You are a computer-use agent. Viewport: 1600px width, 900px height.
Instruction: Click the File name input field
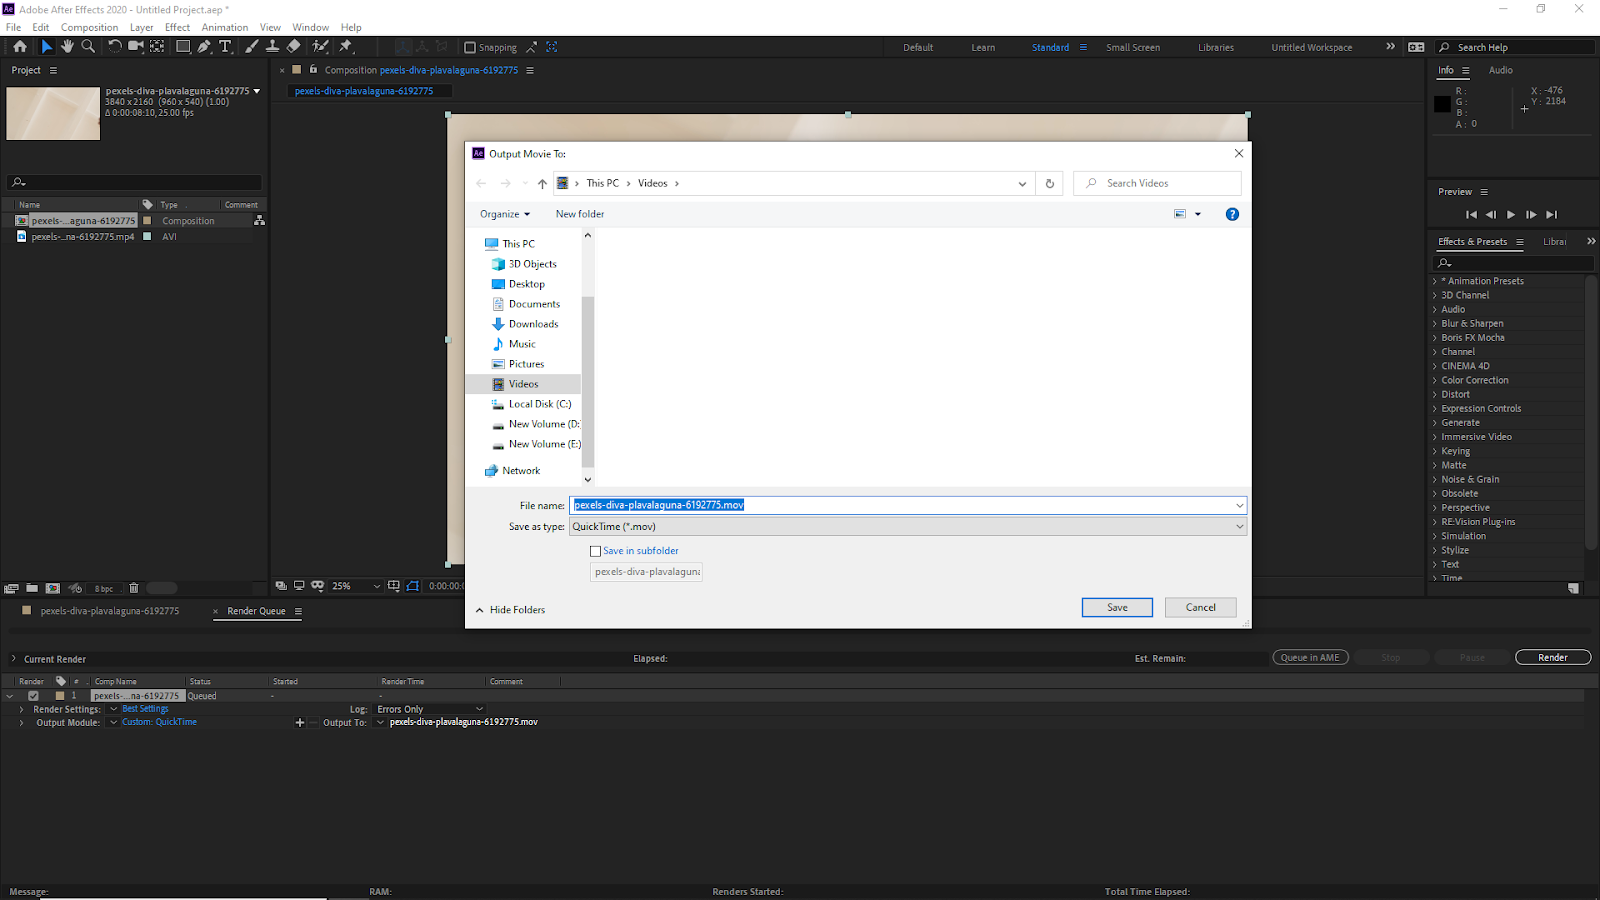tap(900, 505)
